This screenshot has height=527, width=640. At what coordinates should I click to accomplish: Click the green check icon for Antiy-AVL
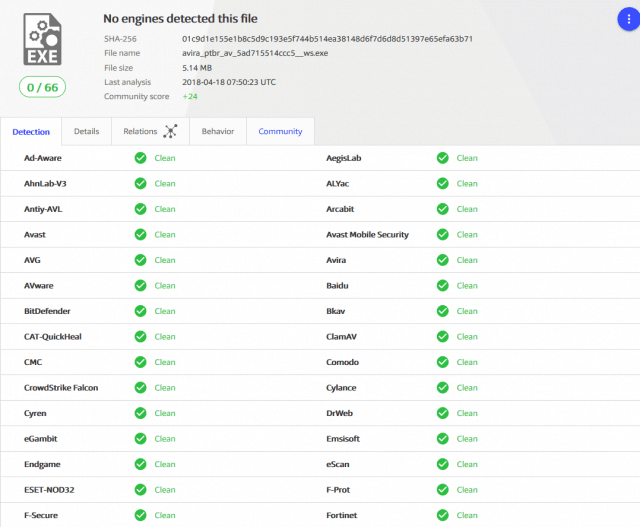pyautogui.click(x=140, y=209)
